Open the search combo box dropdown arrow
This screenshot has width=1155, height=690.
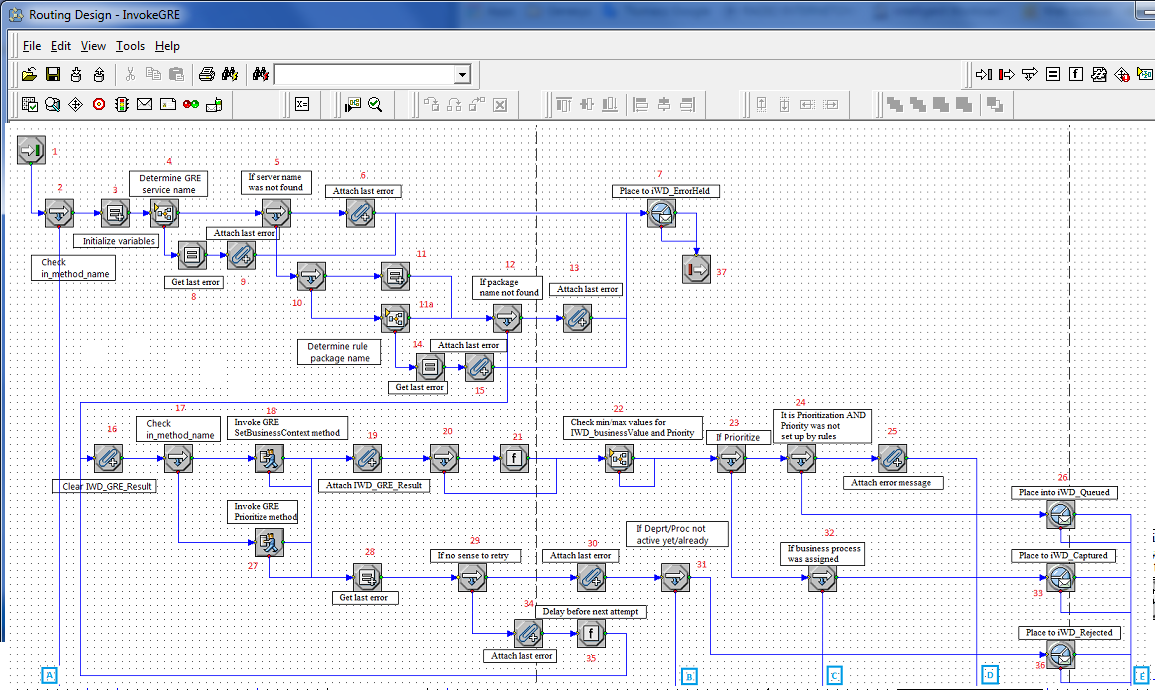click(x=462, y=75)
